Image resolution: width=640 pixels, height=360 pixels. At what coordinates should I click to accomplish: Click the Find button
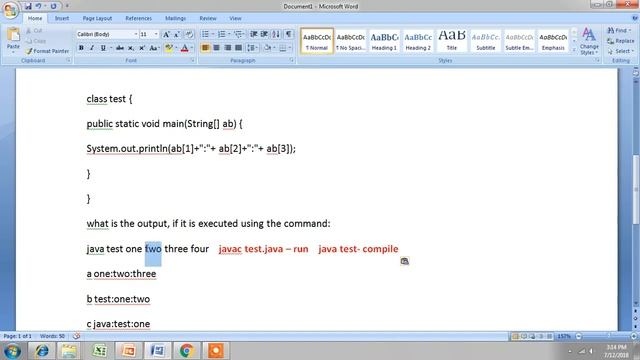click(619, 31)
